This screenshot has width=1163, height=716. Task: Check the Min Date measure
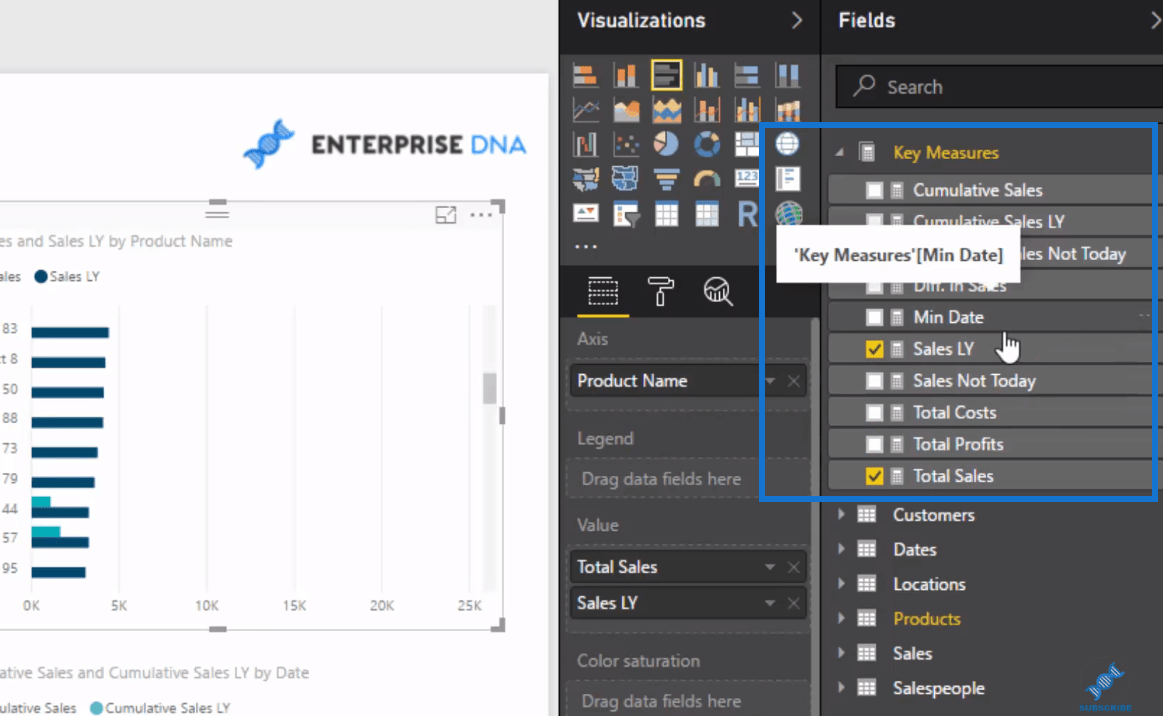point(874,318)
